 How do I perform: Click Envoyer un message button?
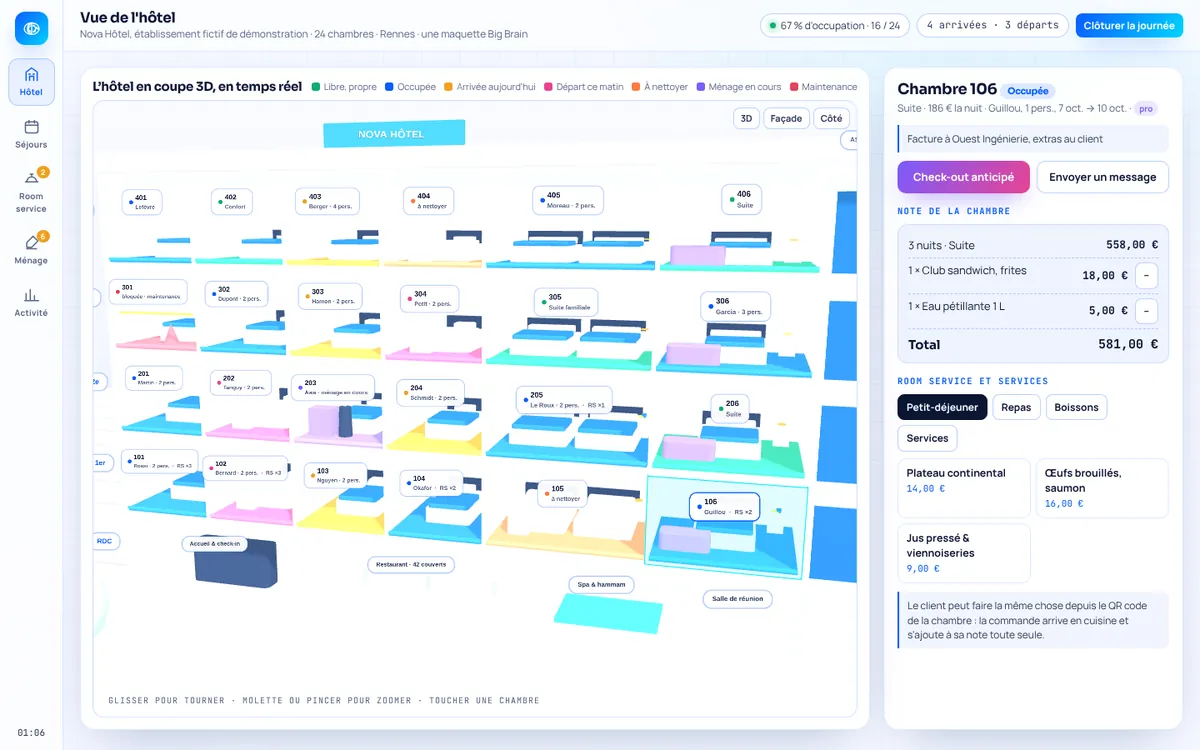1102,177
